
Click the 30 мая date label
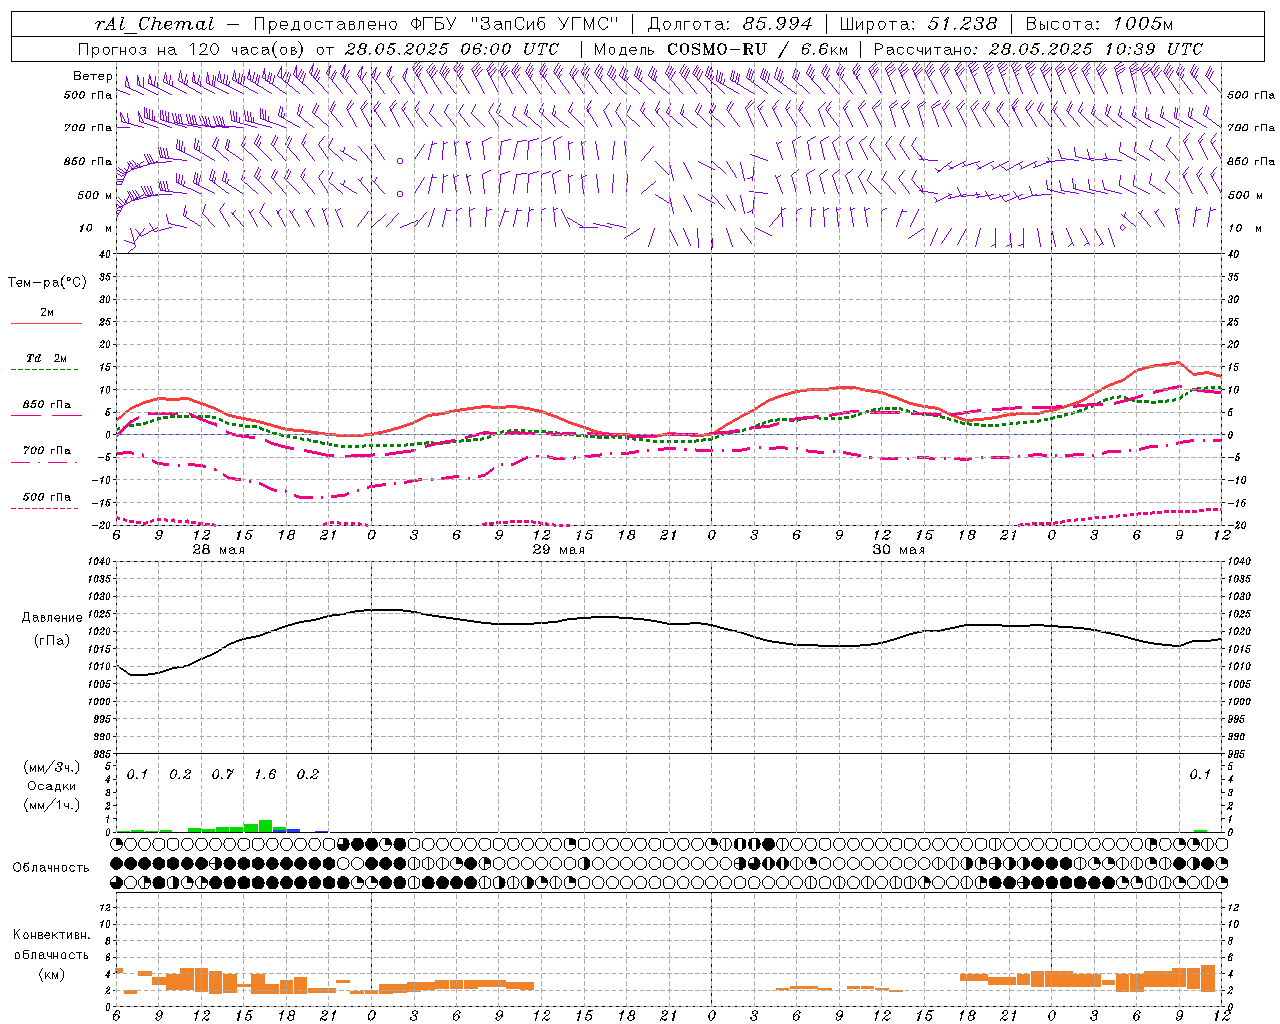pos(898,550)
